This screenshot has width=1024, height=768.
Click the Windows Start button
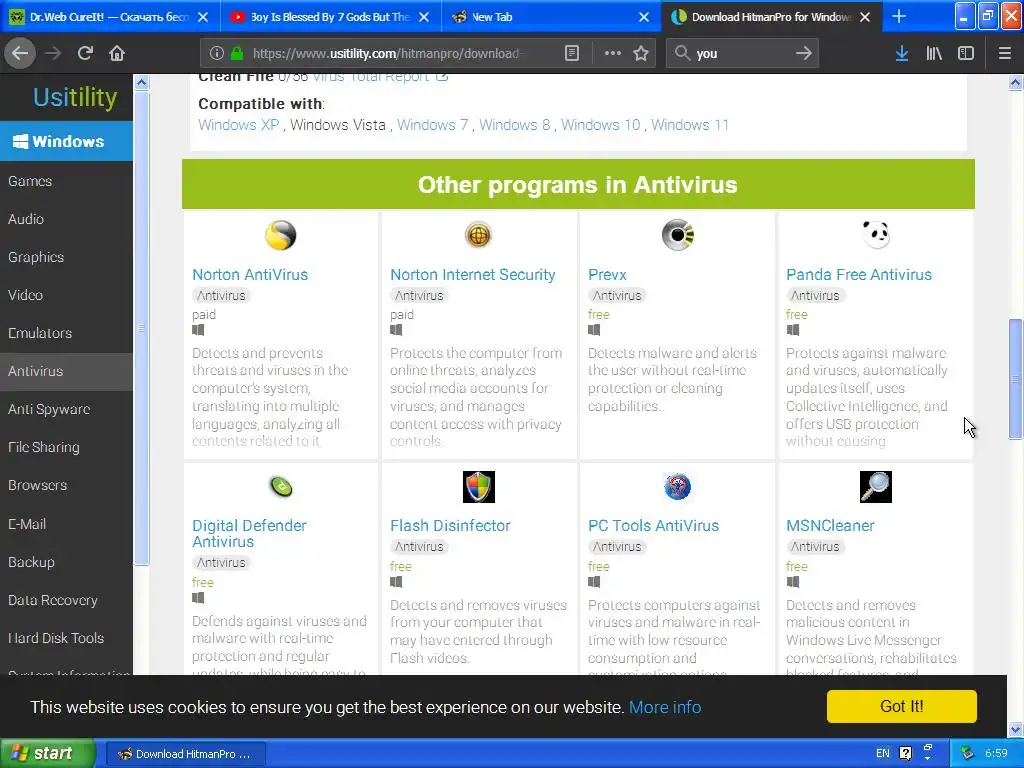[47, 754]
